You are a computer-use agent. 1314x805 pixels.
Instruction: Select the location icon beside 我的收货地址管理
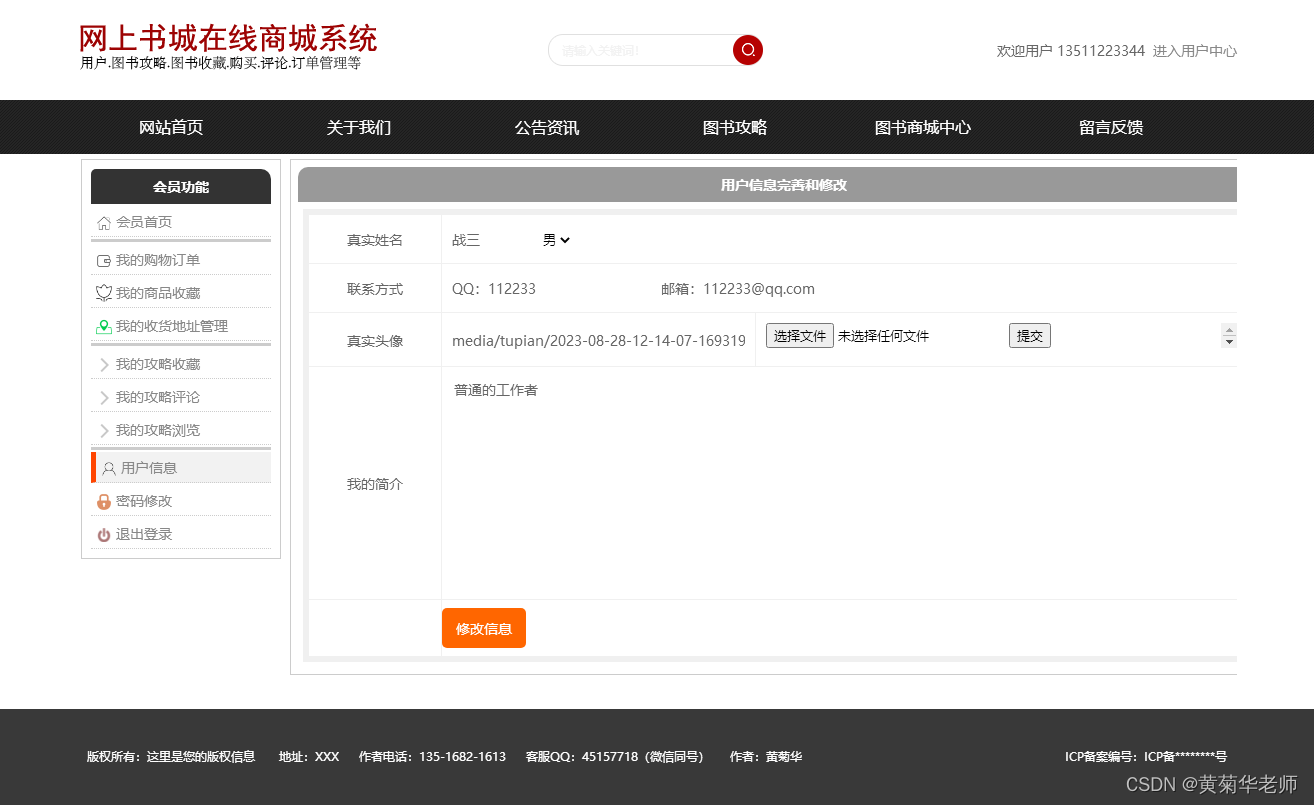pyautogui.click(x=102, y=326)
